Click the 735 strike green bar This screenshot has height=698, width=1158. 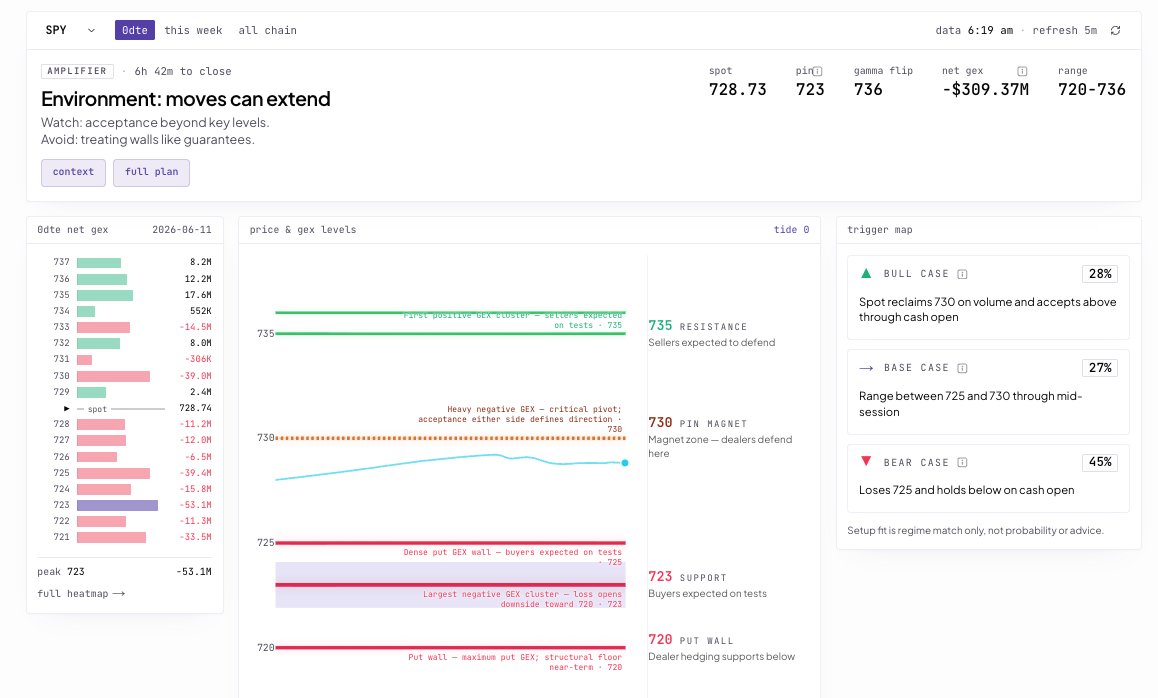coord(105,295)
